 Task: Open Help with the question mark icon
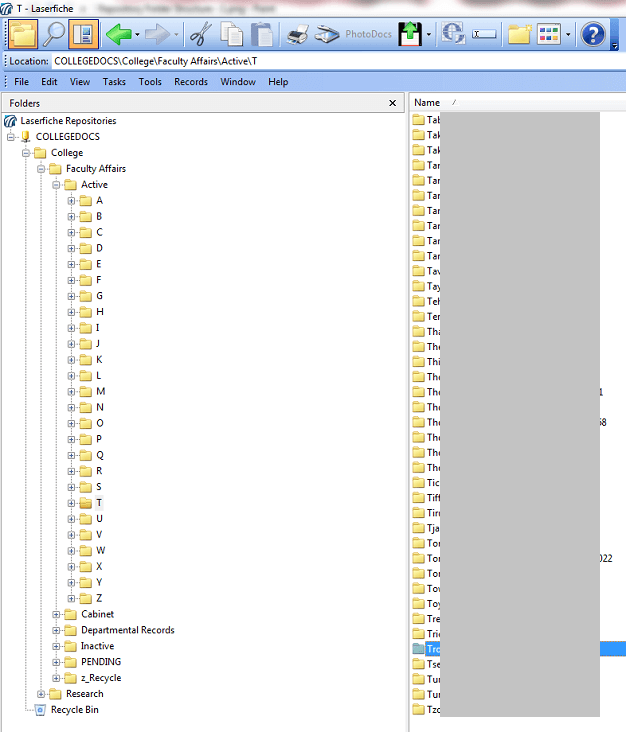click(593, 34)
